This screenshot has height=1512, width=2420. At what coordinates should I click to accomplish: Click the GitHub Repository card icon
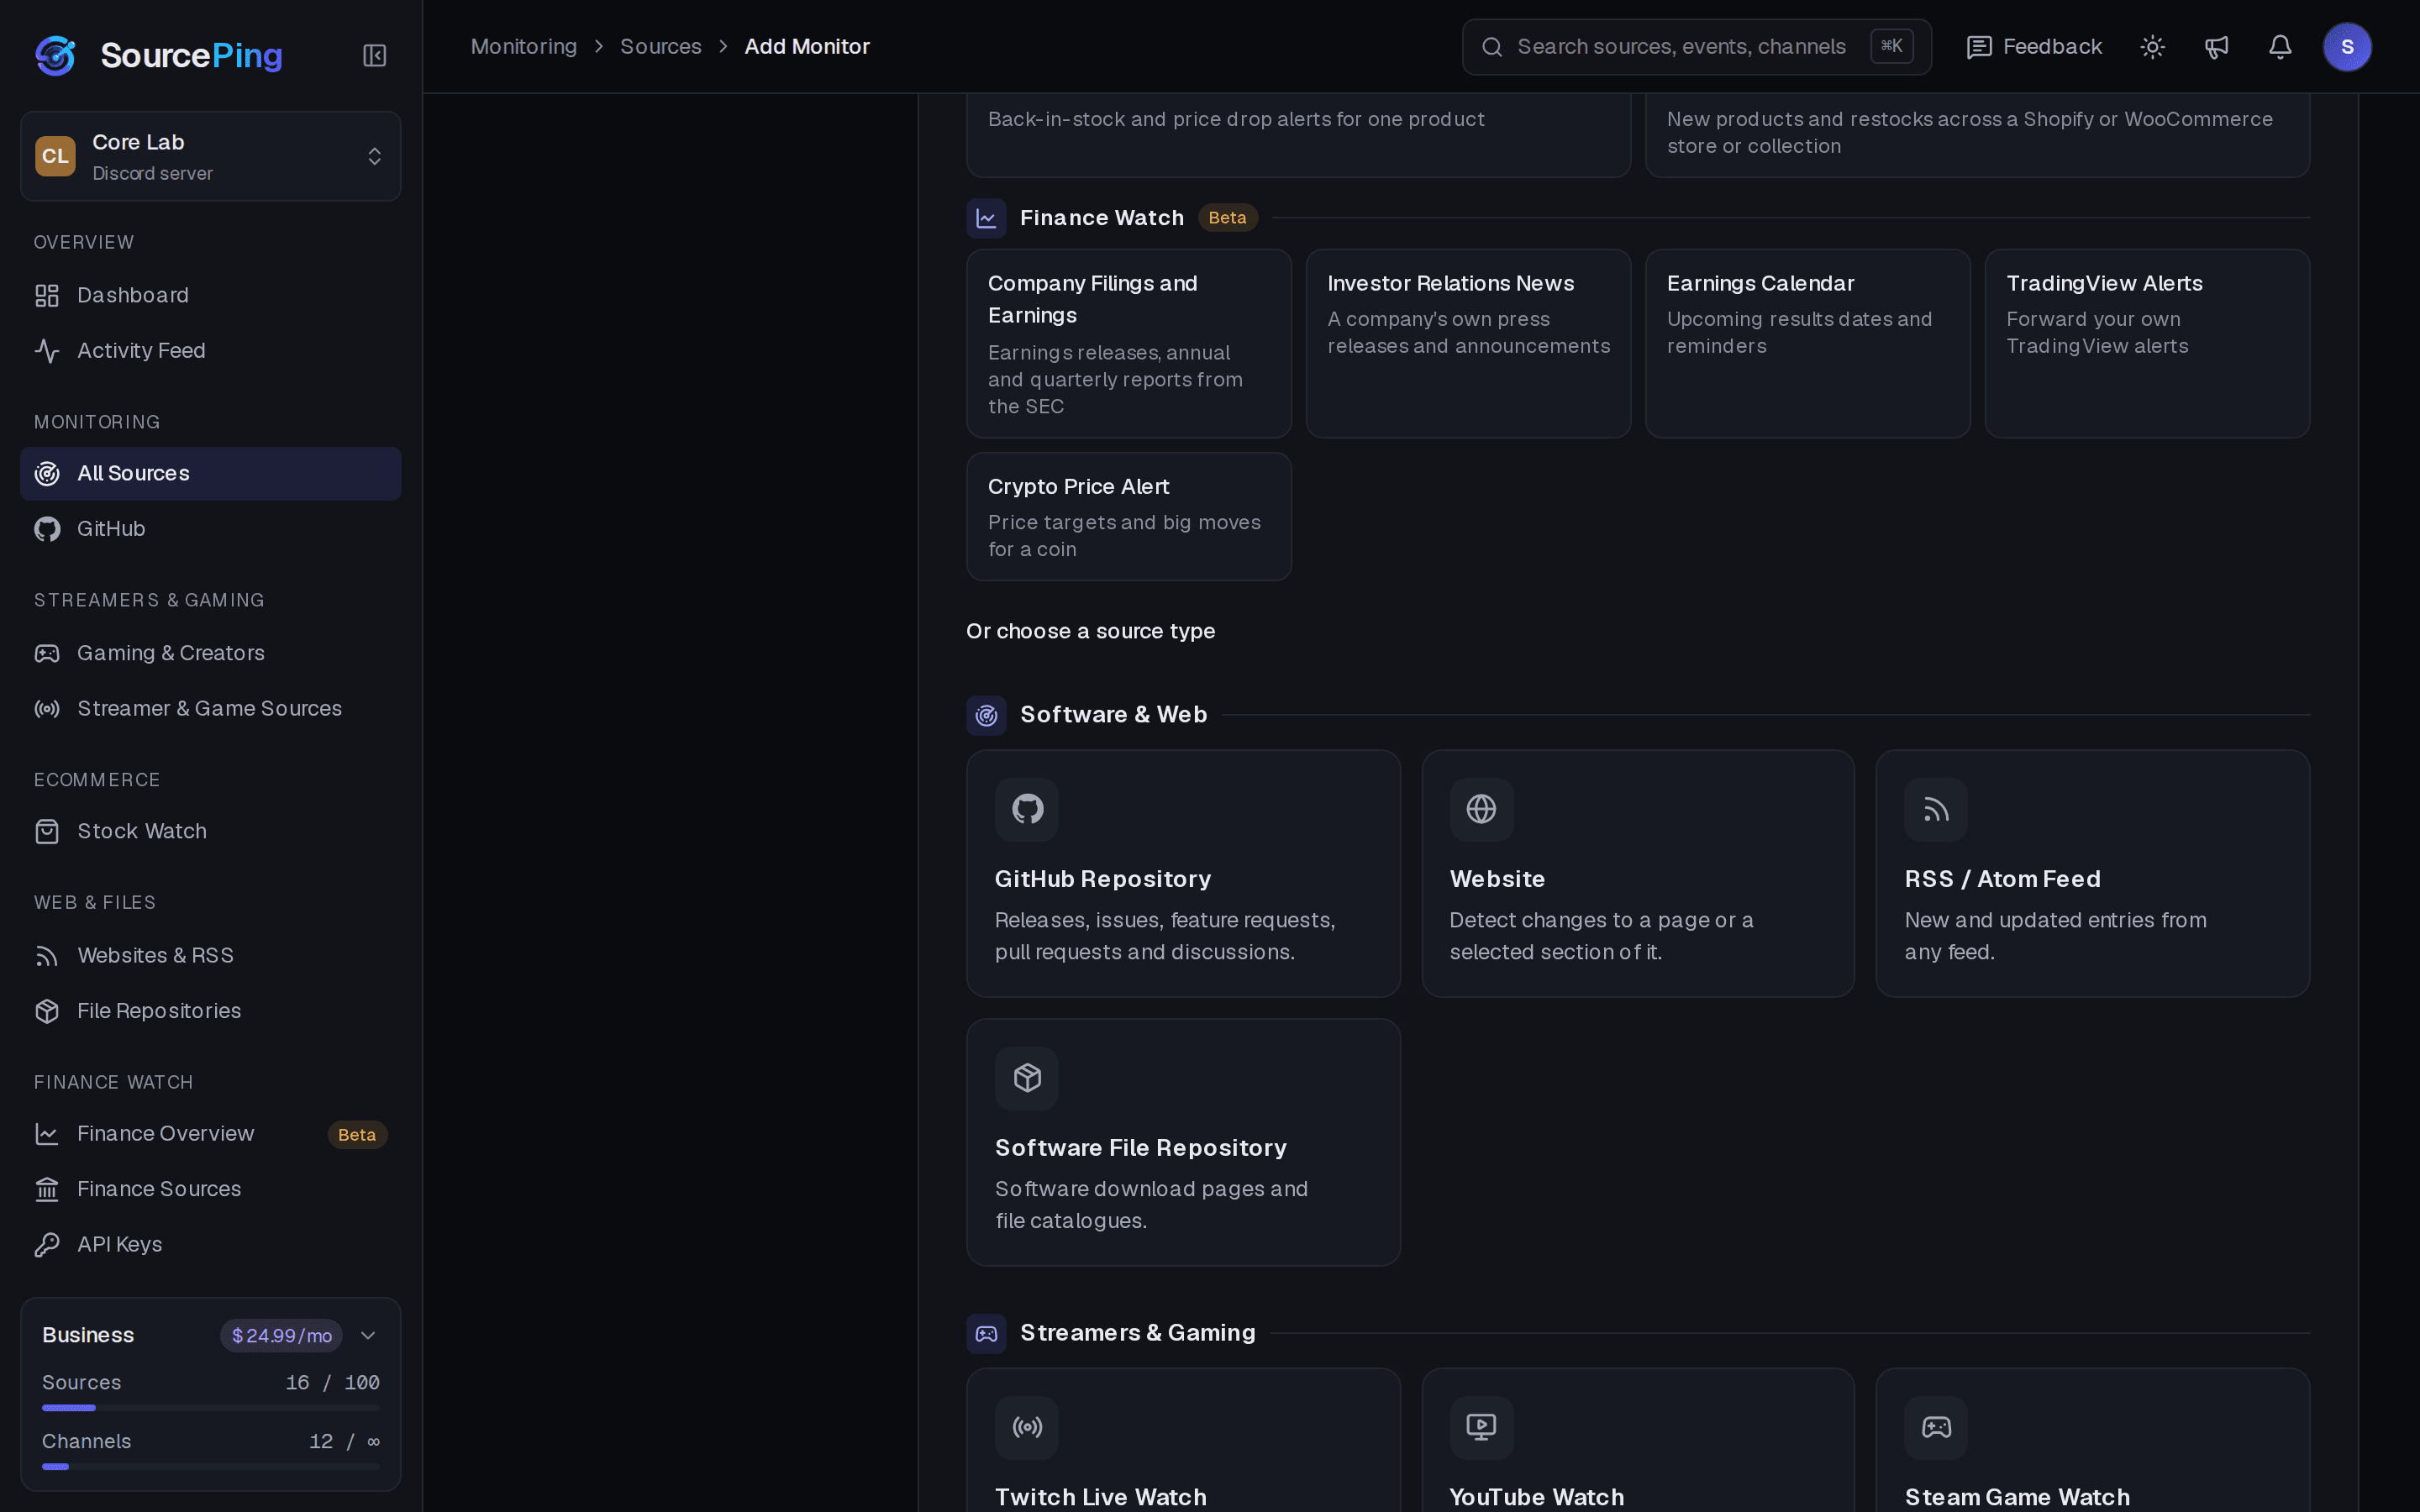coord(1027,809)
